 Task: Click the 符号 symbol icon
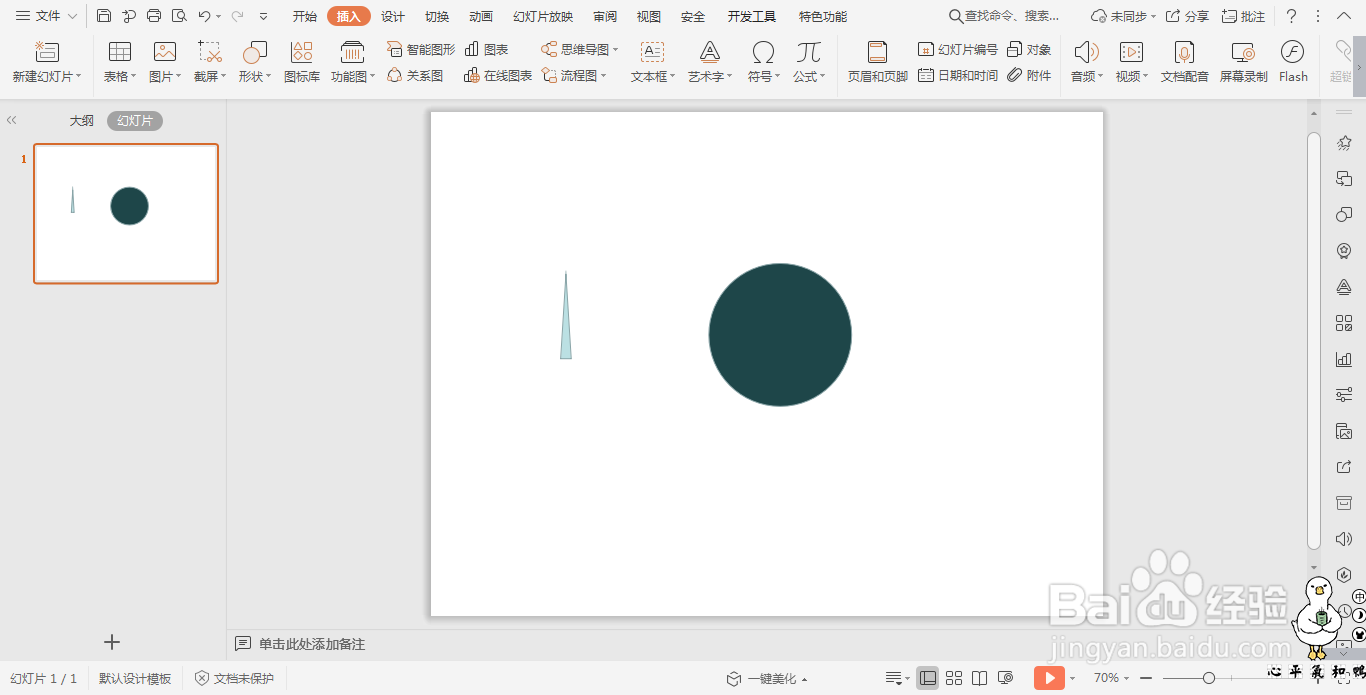point(763,52)
